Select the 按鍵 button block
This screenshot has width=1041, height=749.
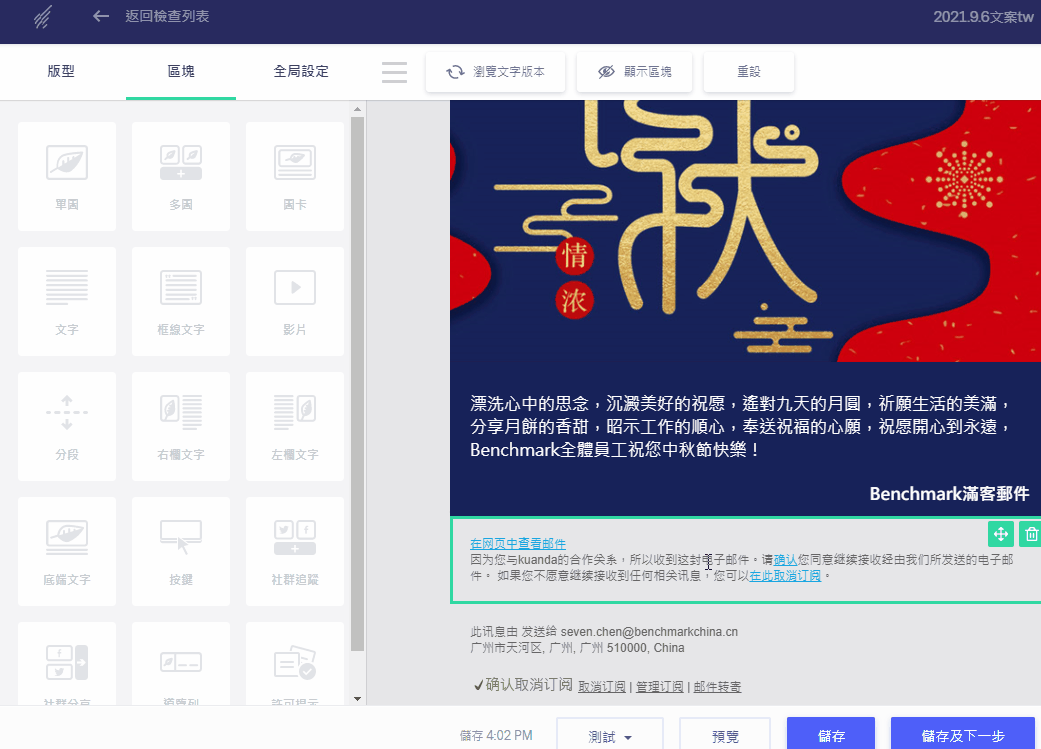point(181,551)
